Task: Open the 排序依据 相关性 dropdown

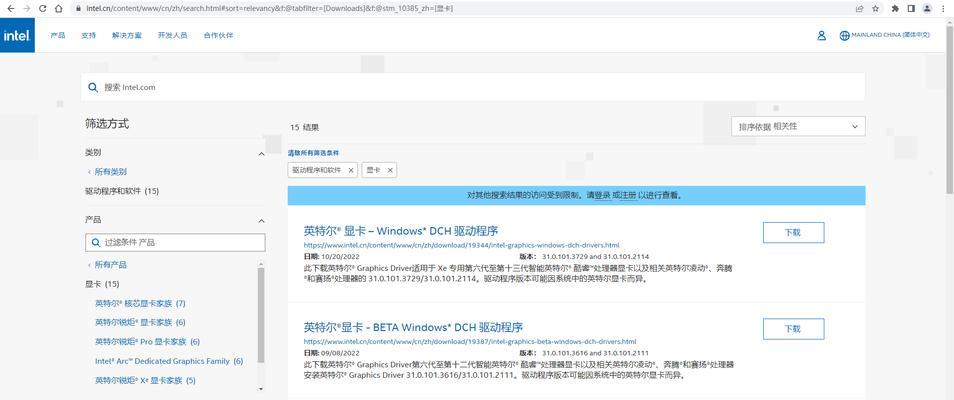Action: click(x=798, y=127)
